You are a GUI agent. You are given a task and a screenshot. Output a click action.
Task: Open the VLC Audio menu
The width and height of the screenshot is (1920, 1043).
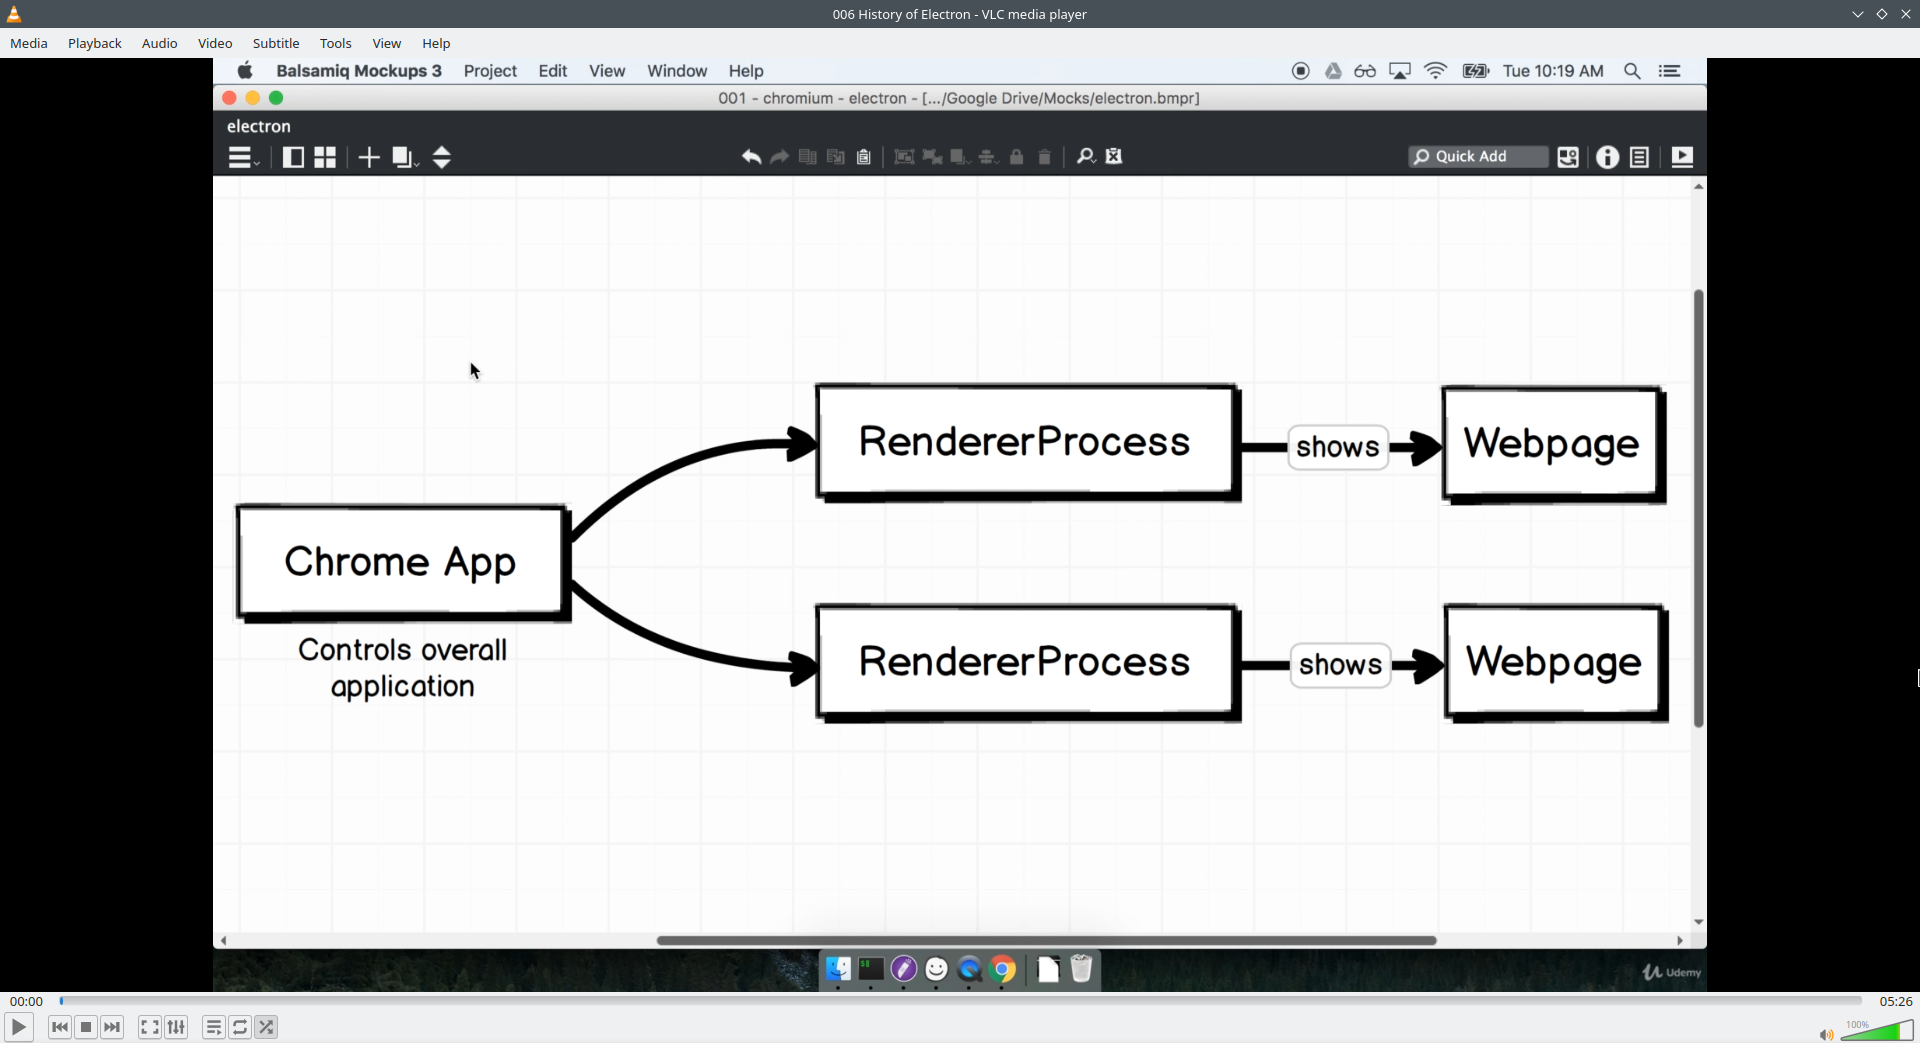coord(159,43)
